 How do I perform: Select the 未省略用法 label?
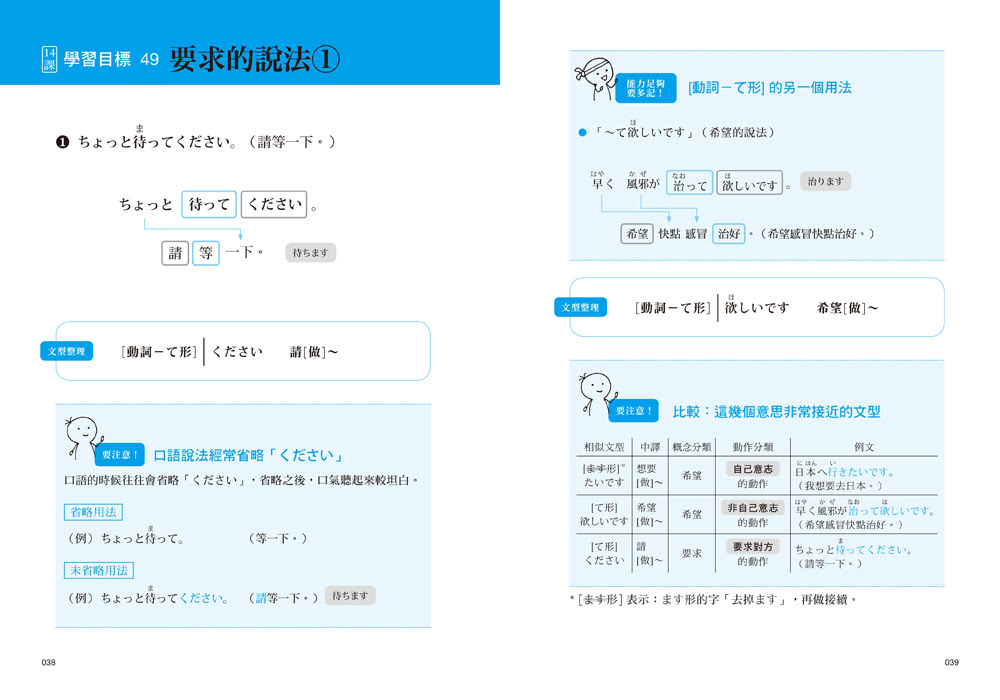click(99, 570)
